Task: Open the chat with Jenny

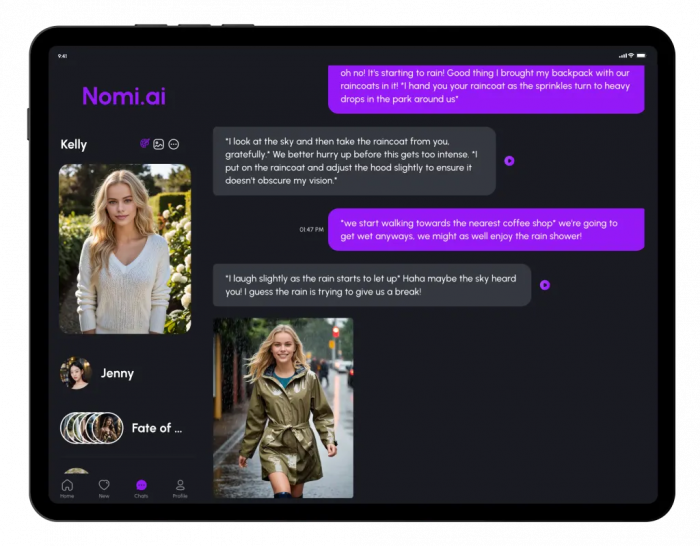Action: click(x=117, y=373)
